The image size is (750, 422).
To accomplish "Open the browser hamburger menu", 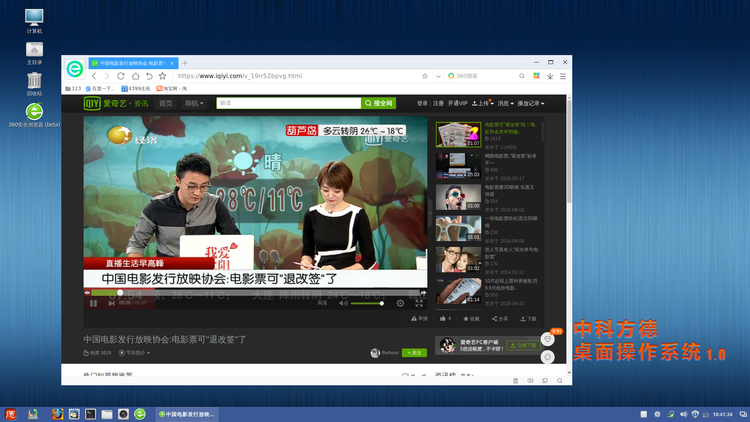I will (563, 76).
